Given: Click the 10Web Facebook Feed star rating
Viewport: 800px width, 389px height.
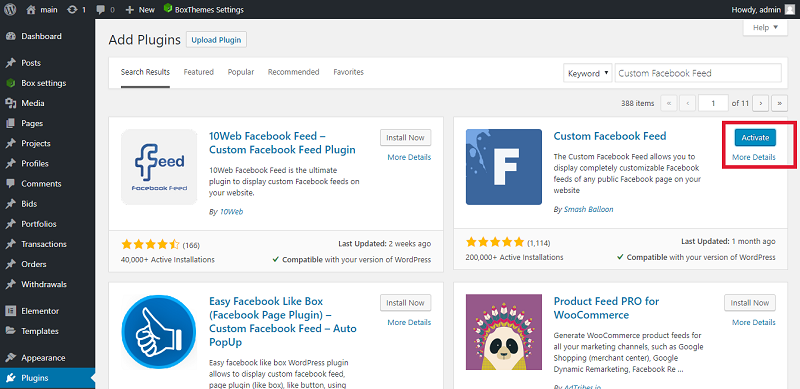Looking at the screenshot, I should coord(151,244).
